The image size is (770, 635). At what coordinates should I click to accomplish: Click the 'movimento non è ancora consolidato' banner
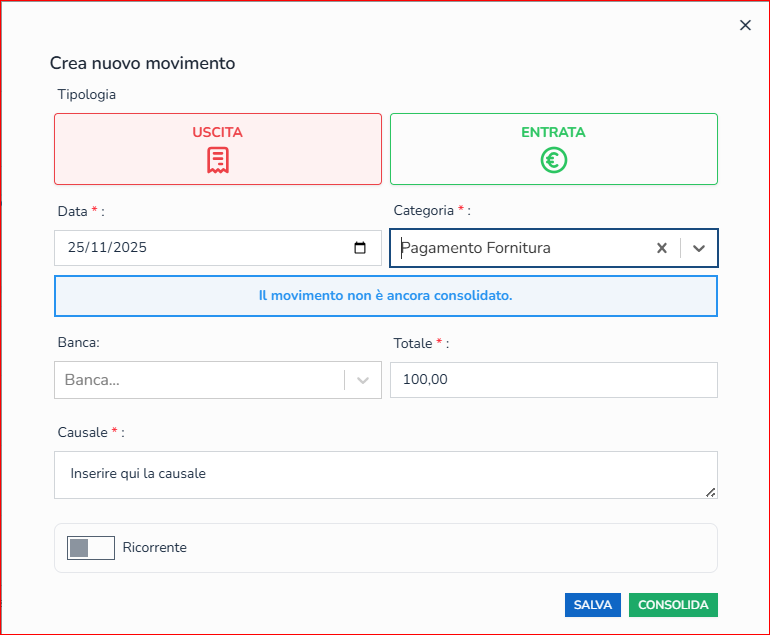[385, 296]
